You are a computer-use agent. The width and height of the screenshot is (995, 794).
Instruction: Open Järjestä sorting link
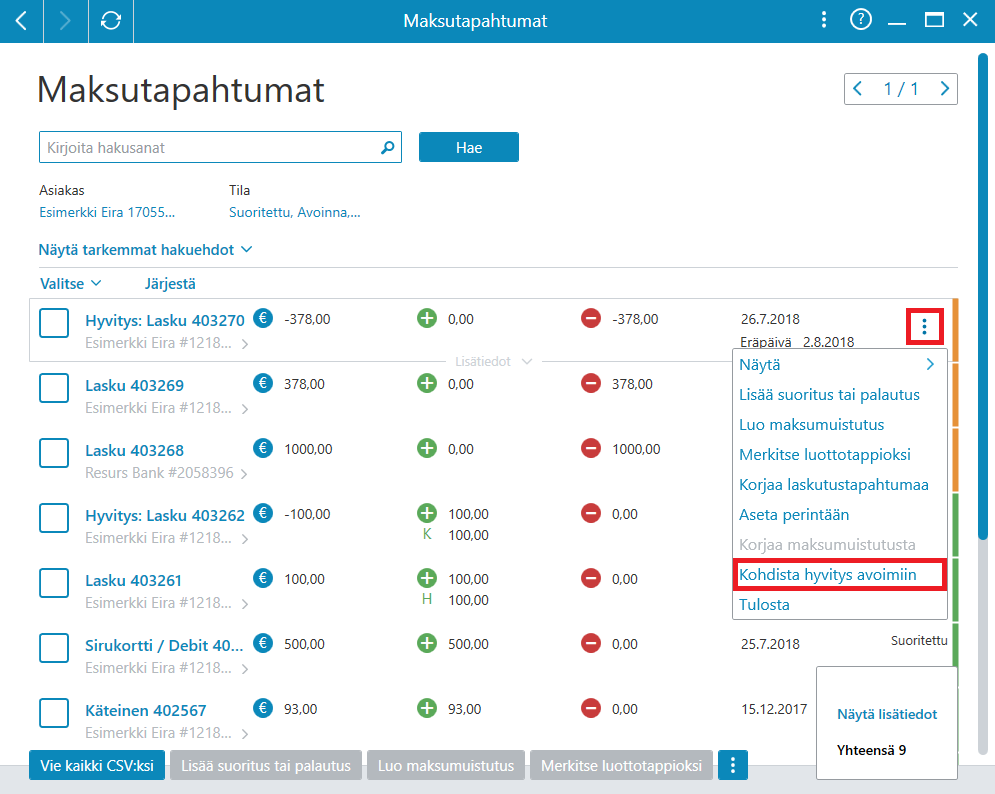(170, 284)
